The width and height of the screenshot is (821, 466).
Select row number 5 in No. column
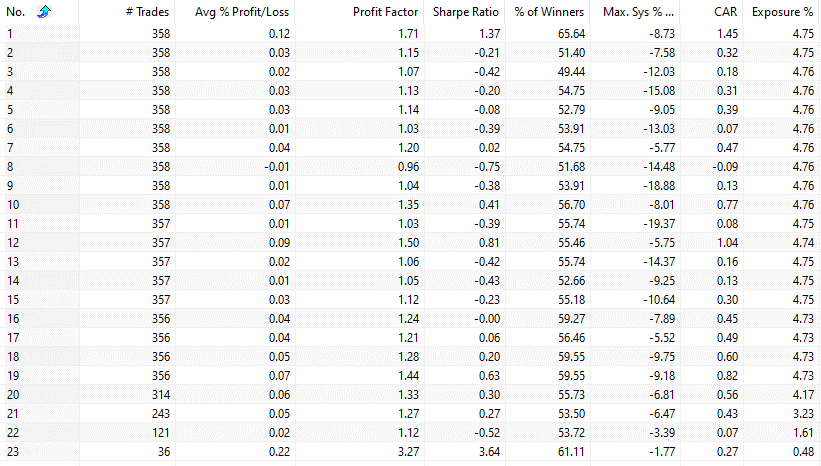[x=10, y=110]
